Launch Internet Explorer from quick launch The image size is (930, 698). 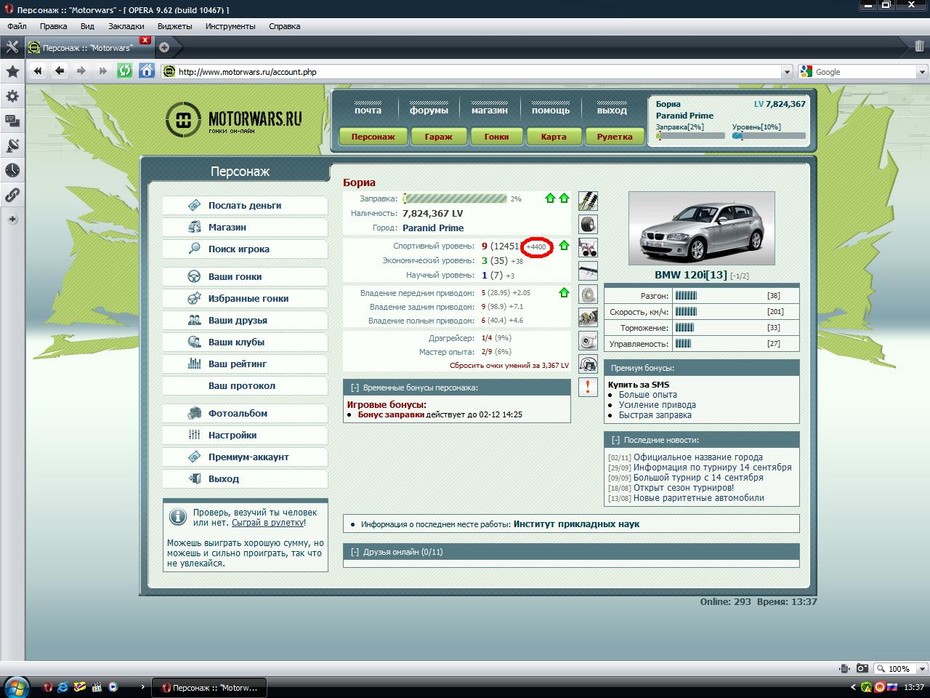point(62,687)
